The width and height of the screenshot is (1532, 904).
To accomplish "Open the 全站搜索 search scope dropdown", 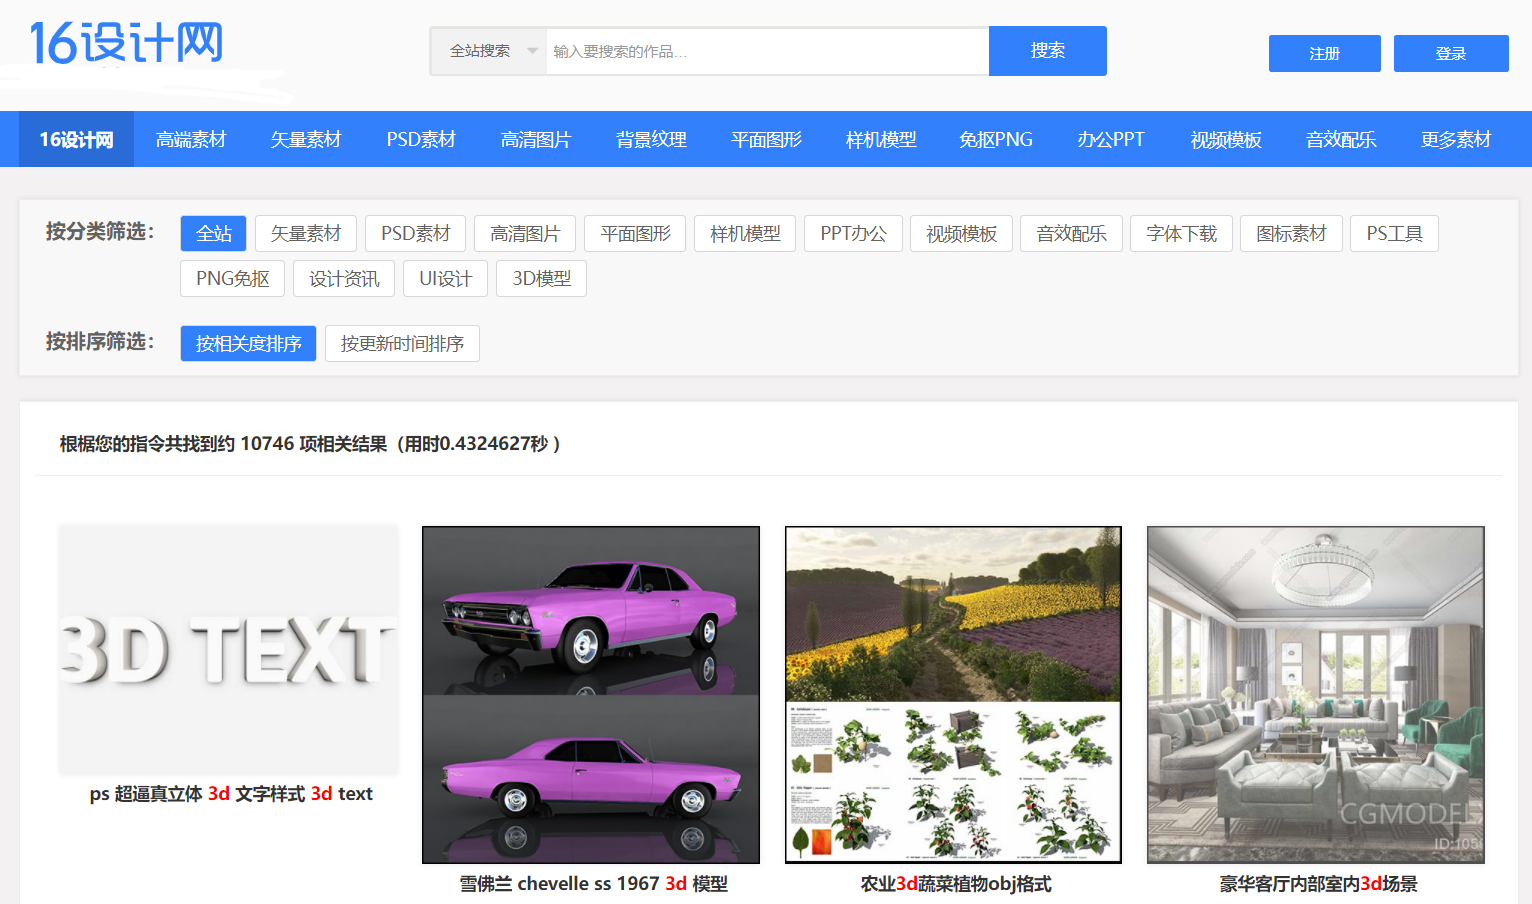I will (487, 50).
